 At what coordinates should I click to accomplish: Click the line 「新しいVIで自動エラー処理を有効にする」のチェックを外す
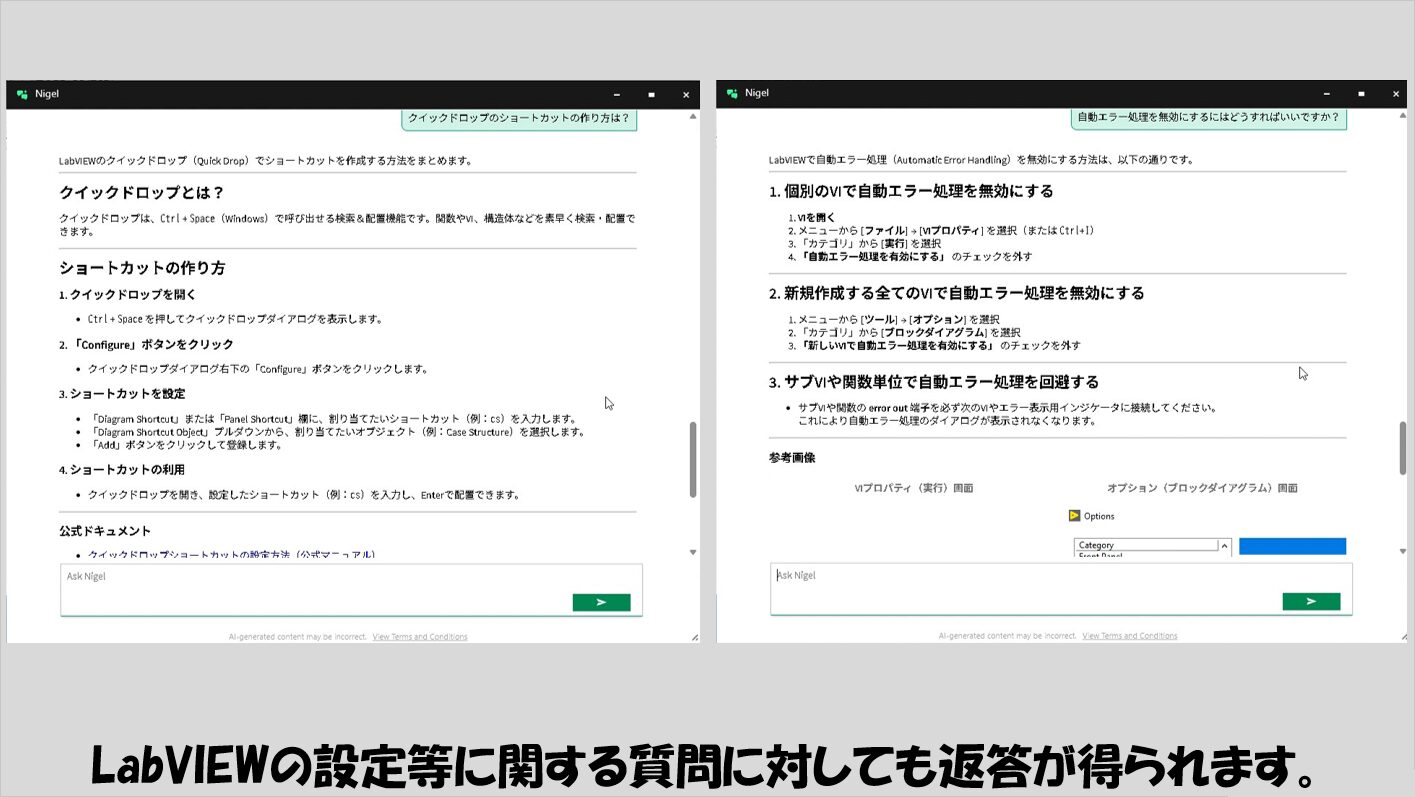934,346
